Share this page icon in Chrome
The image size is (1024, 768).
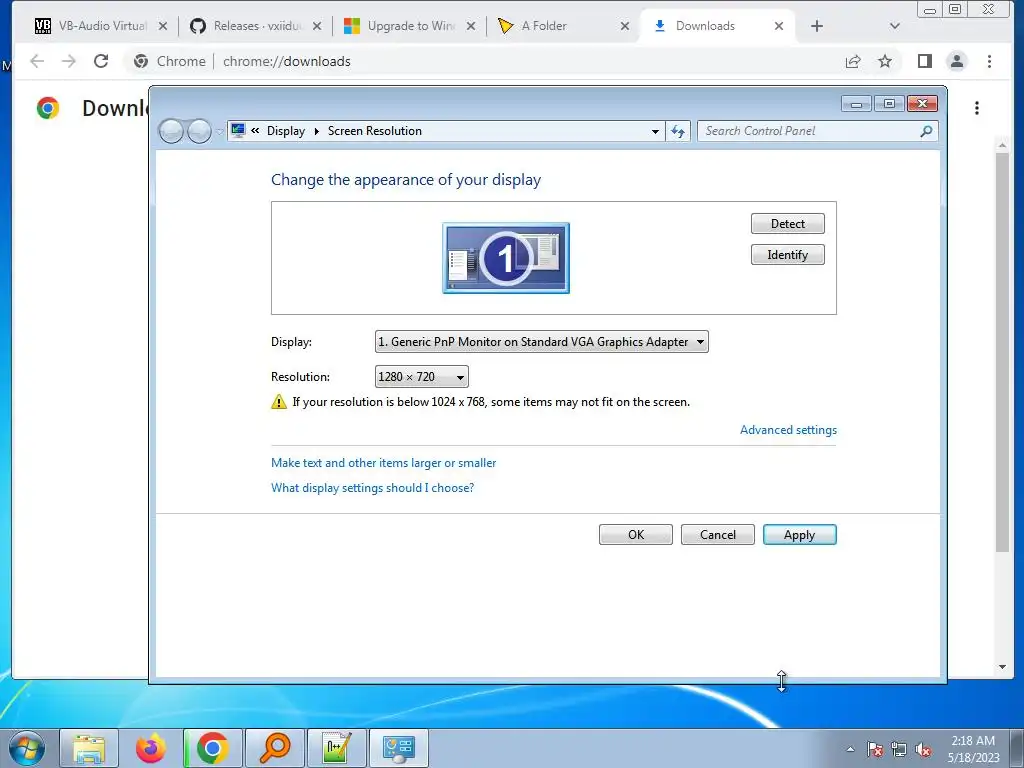coord(853,61)
